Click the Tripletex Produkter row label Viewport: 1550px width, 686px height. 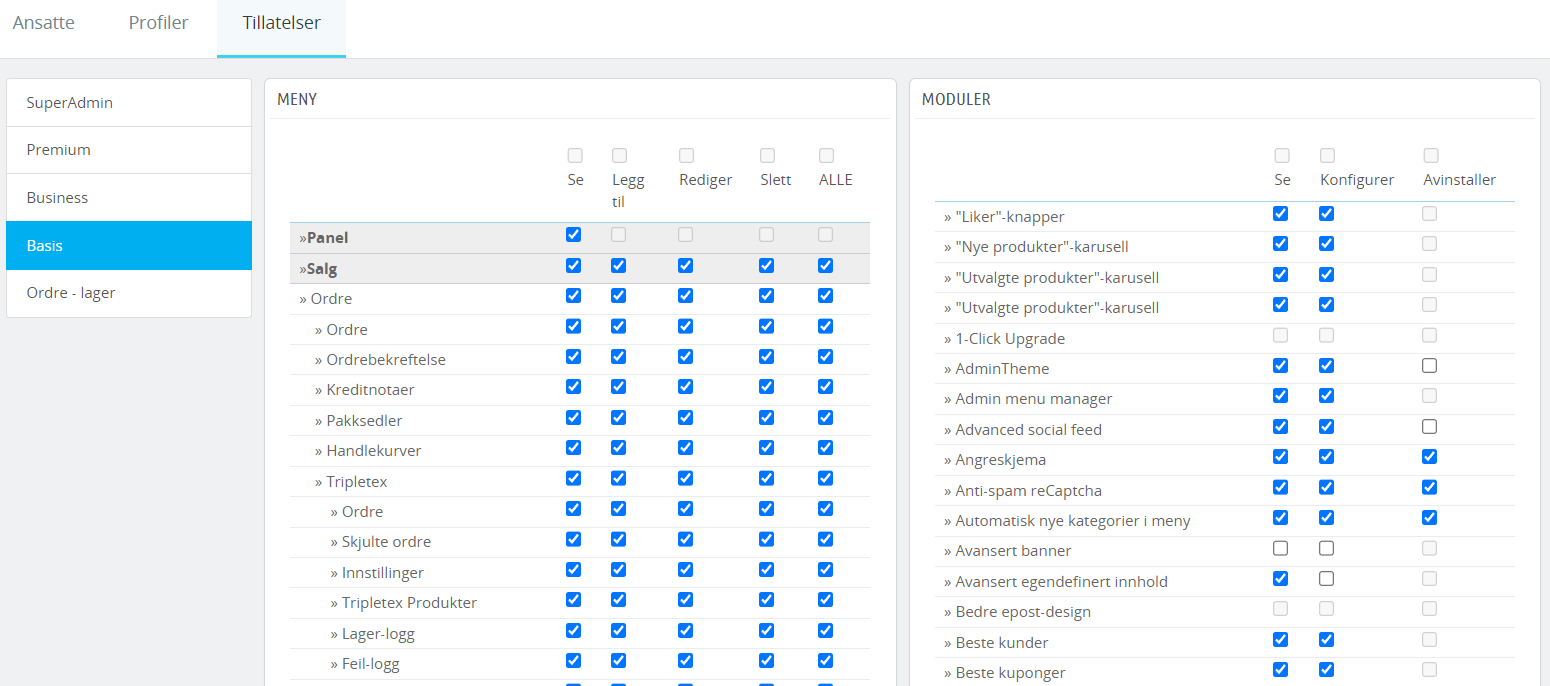[x=404, y=603]
